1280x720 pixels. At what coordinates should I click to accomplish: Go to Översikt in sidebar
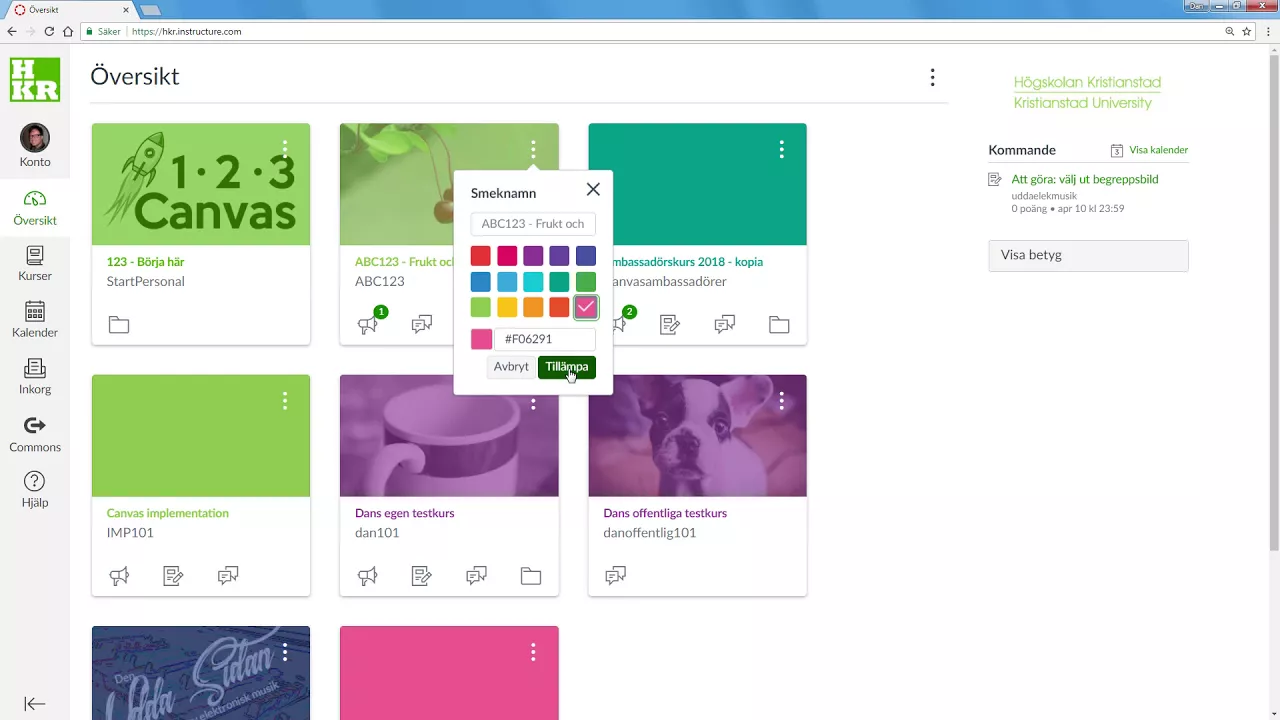tap(35, 208)
